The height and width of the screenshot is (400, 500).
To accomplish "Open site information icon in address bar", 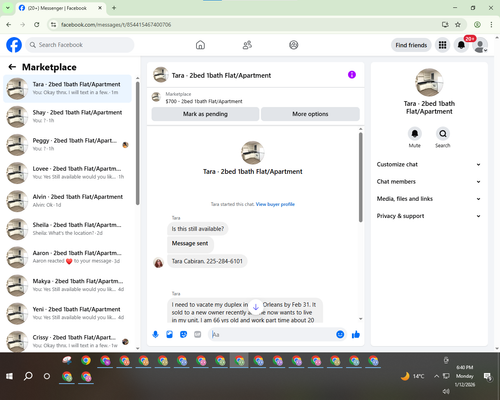I will coord(53,24).
